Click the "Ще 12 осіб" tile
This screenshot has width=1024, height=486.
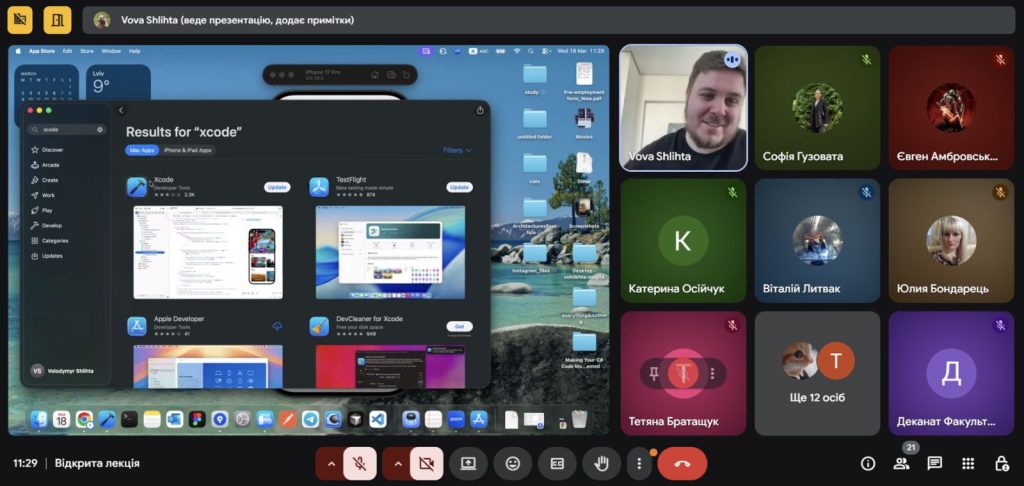coord(817,373)
